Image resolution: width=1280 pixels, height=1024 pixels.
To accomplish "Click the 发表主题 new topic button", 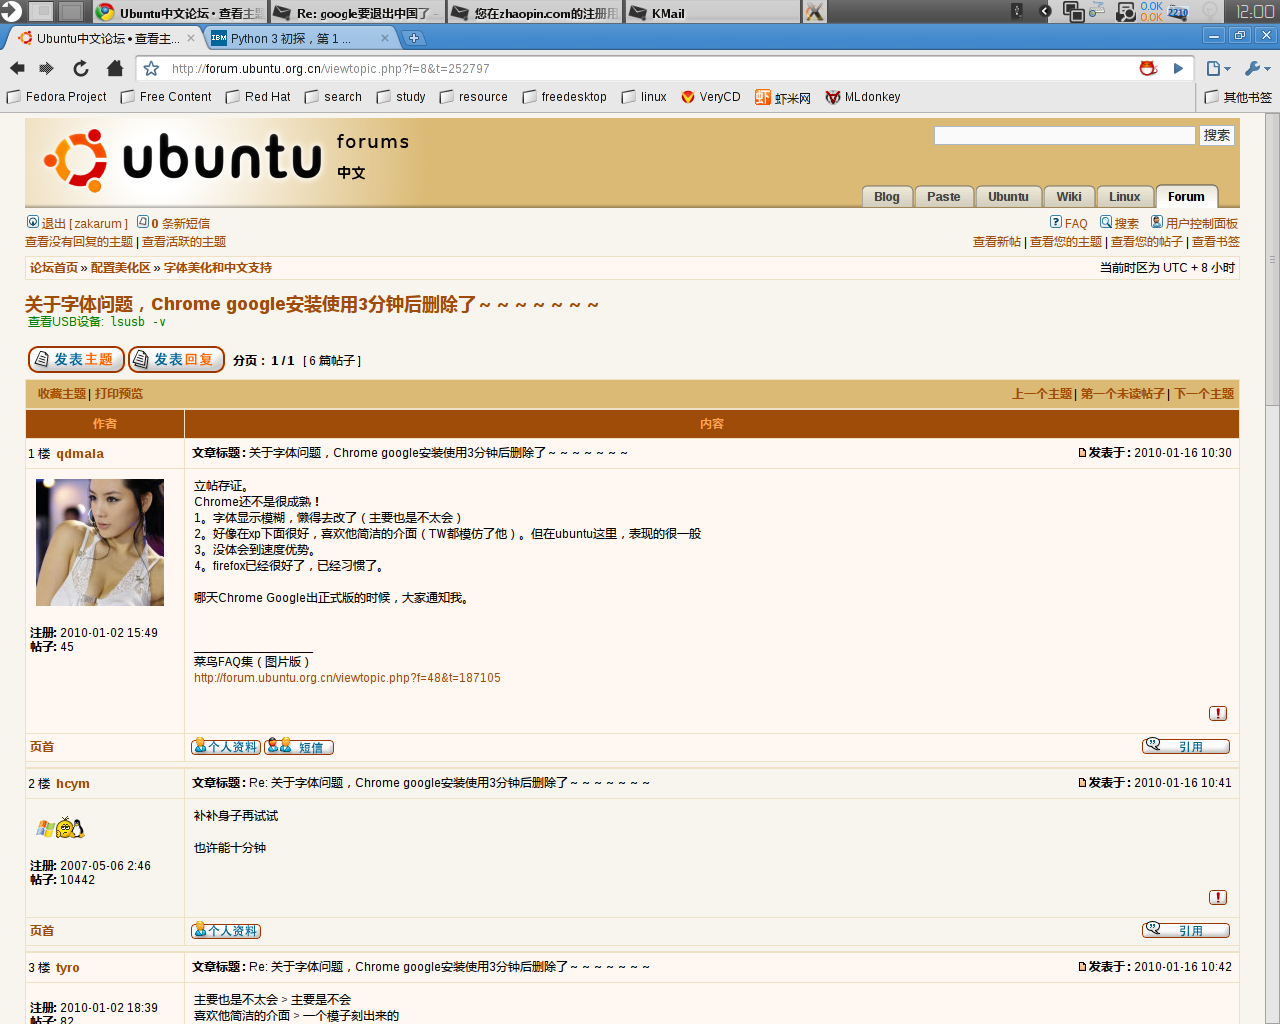I will [76, 359].
